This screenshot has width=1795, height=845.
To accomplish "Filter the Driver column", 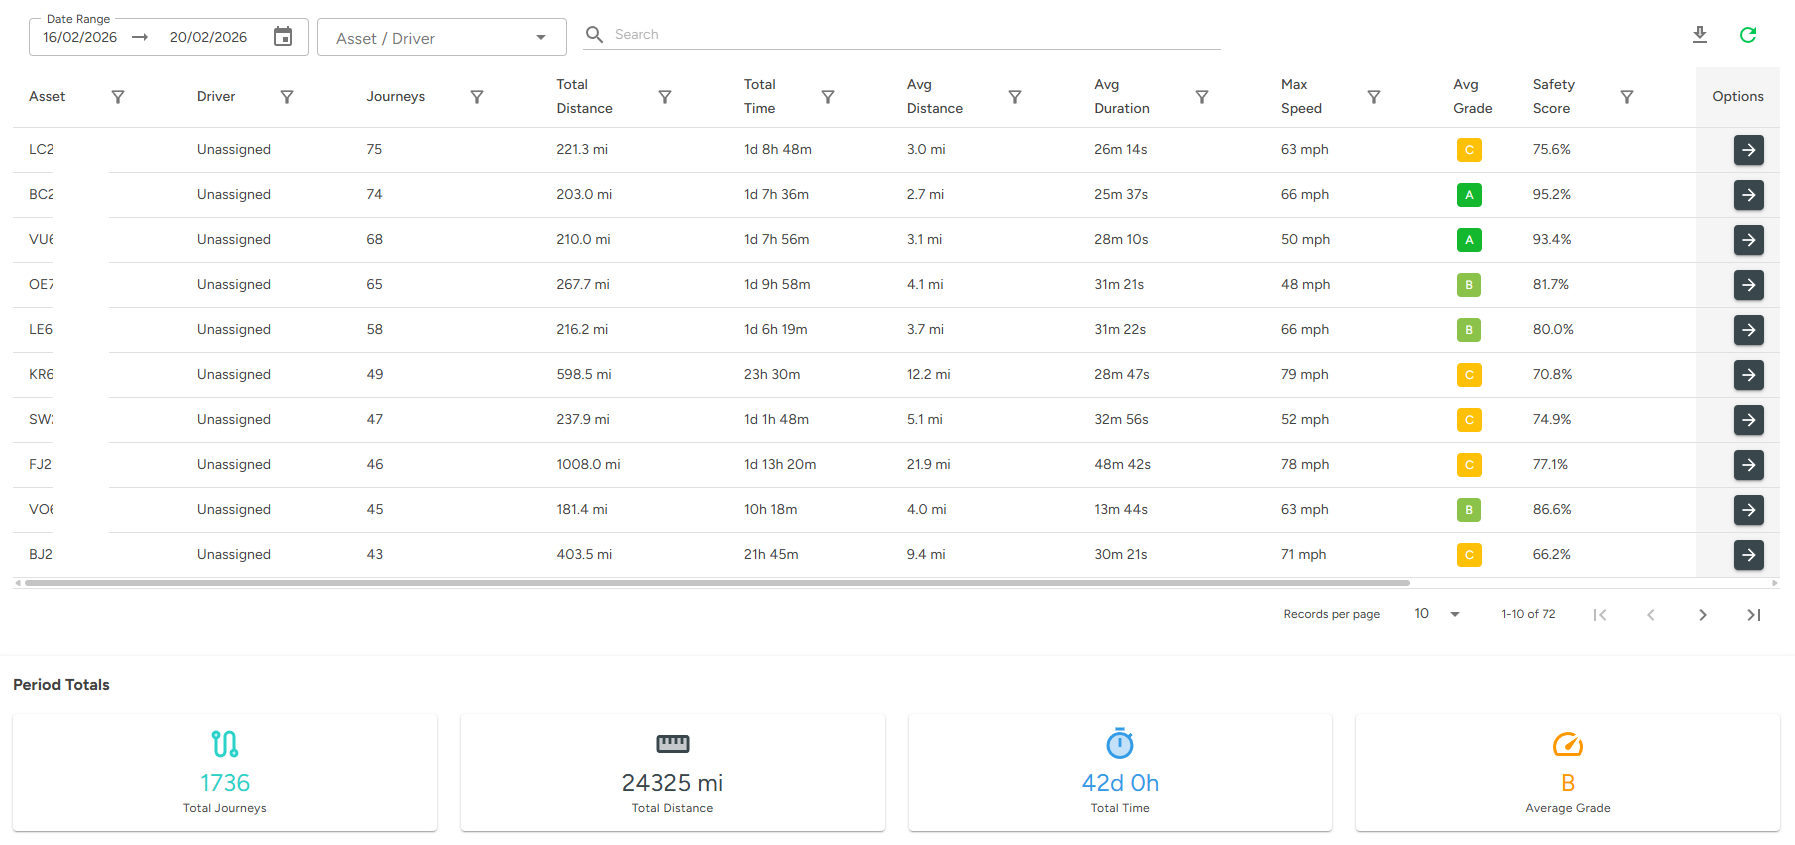I will click(287, 97).
